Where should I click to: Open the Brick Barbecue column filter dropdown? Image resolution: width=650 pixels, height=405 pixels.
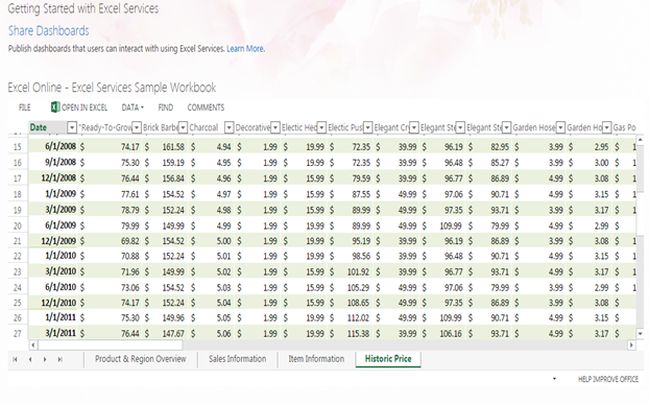click(182, 127)
